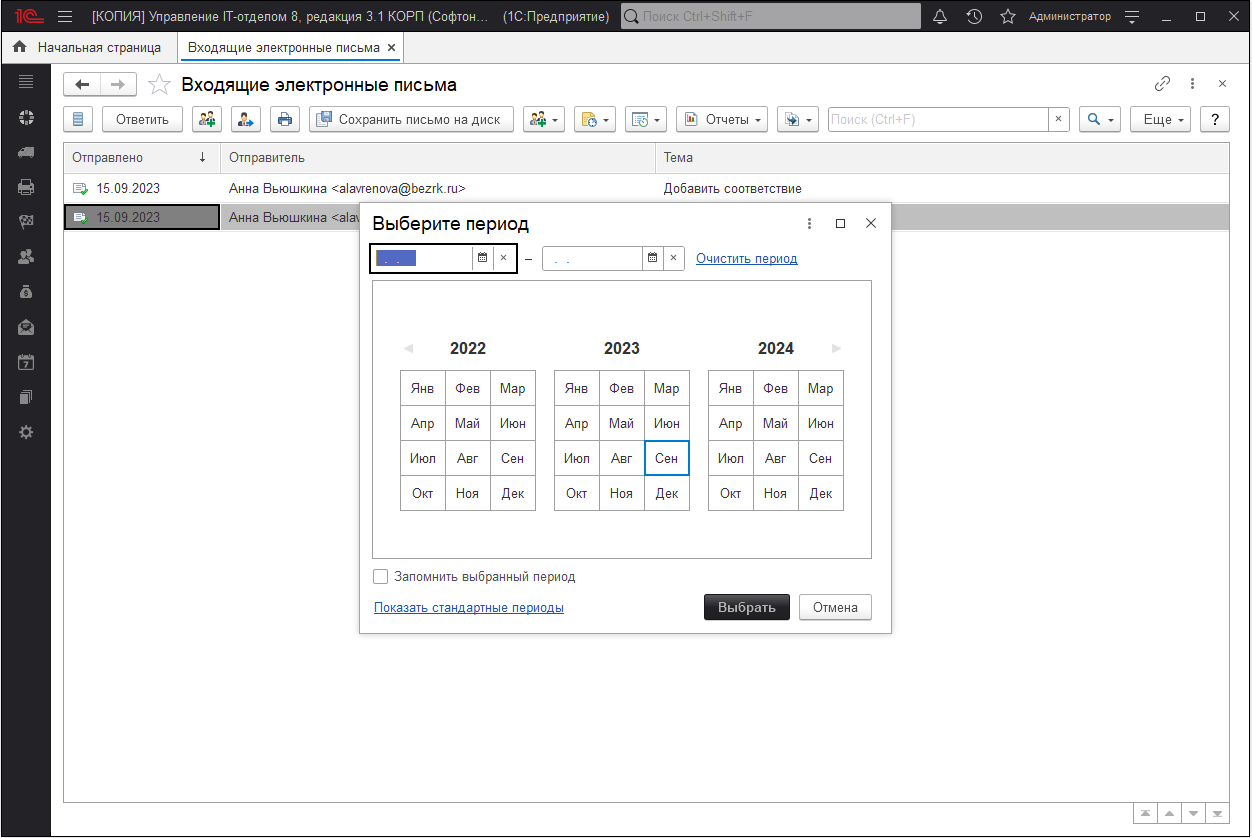The width and height of the screenshot is (1252, 838).
Task: Open calendar picker for end date
Action: (652, 258)
